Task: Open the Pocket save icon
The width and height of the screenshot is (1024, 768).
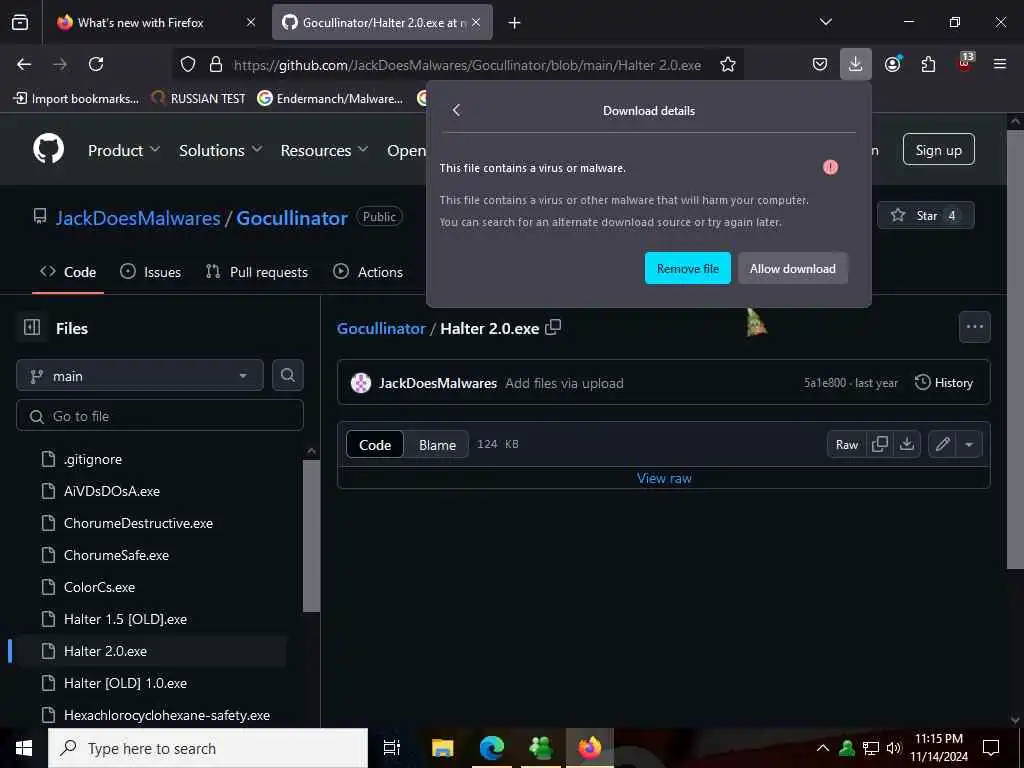Action: pyautogui.click(x=820, y=64)
